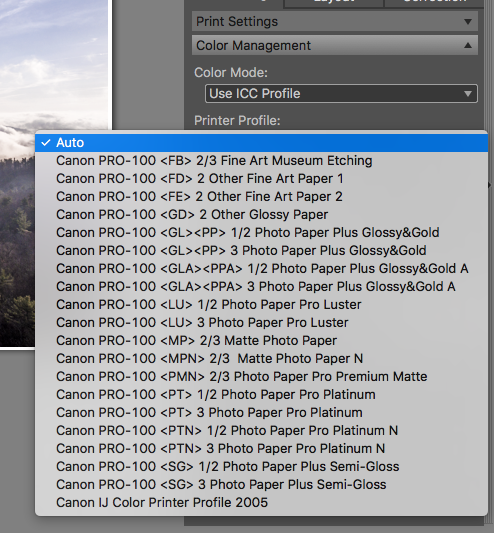Viewport: 494px width, 533px height.
Task: Choose Other Glossy Paper profile
Action: [x=261, y=214]
